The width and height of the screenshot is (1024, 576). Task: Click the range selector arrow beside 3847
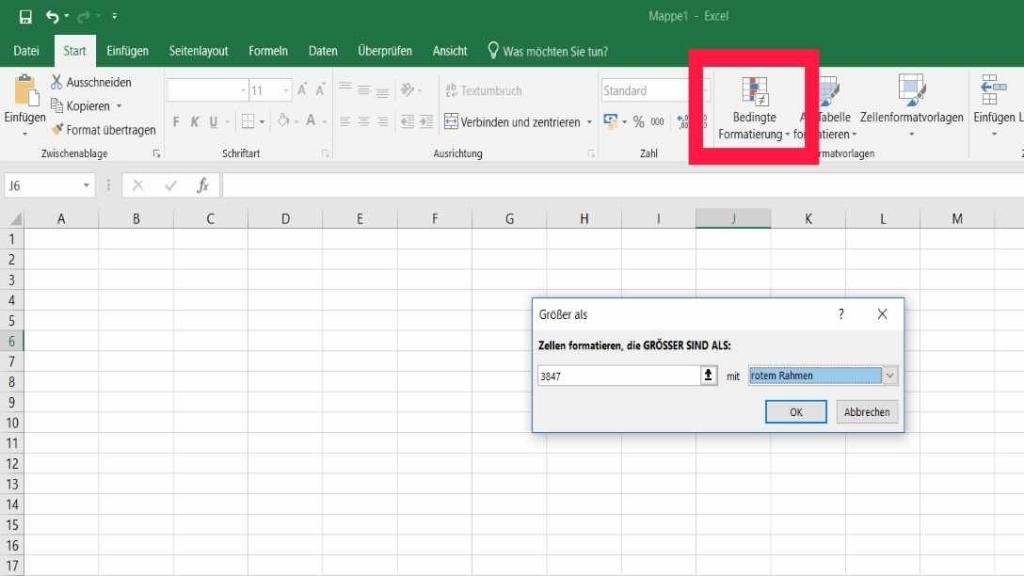(709, 376)
